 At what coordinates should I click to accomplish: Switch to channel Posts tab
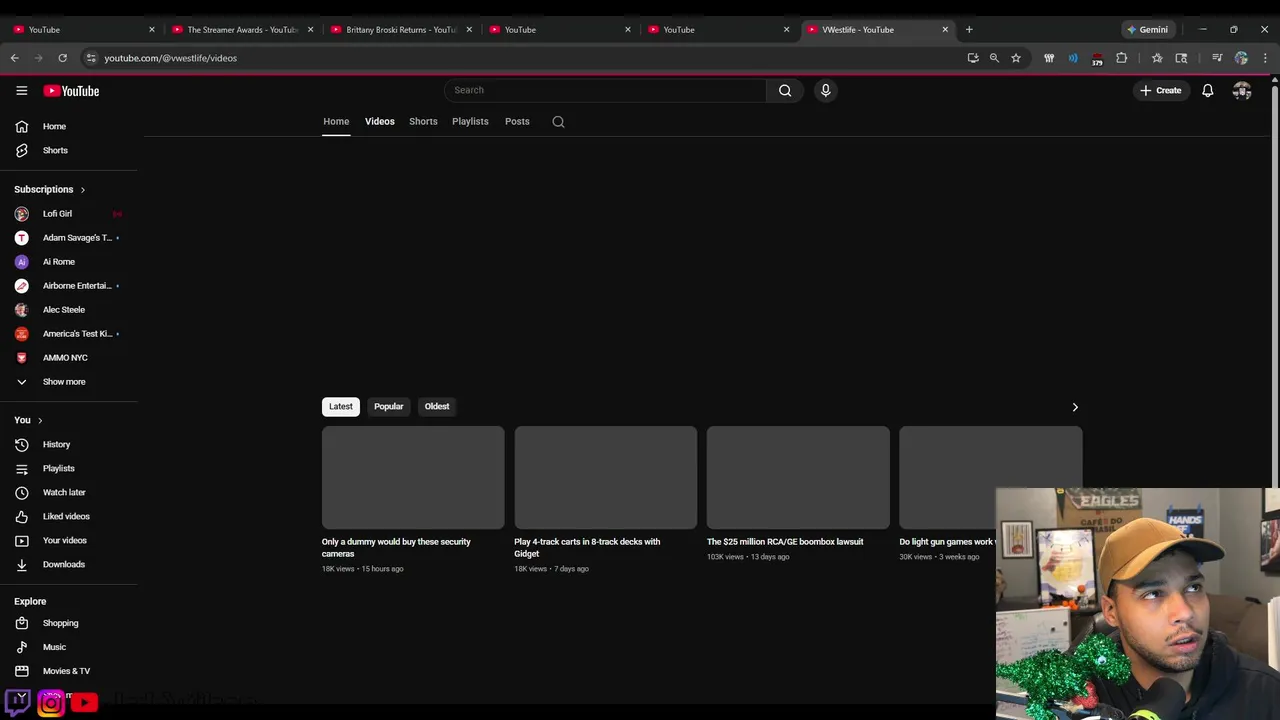coord(517,121)
